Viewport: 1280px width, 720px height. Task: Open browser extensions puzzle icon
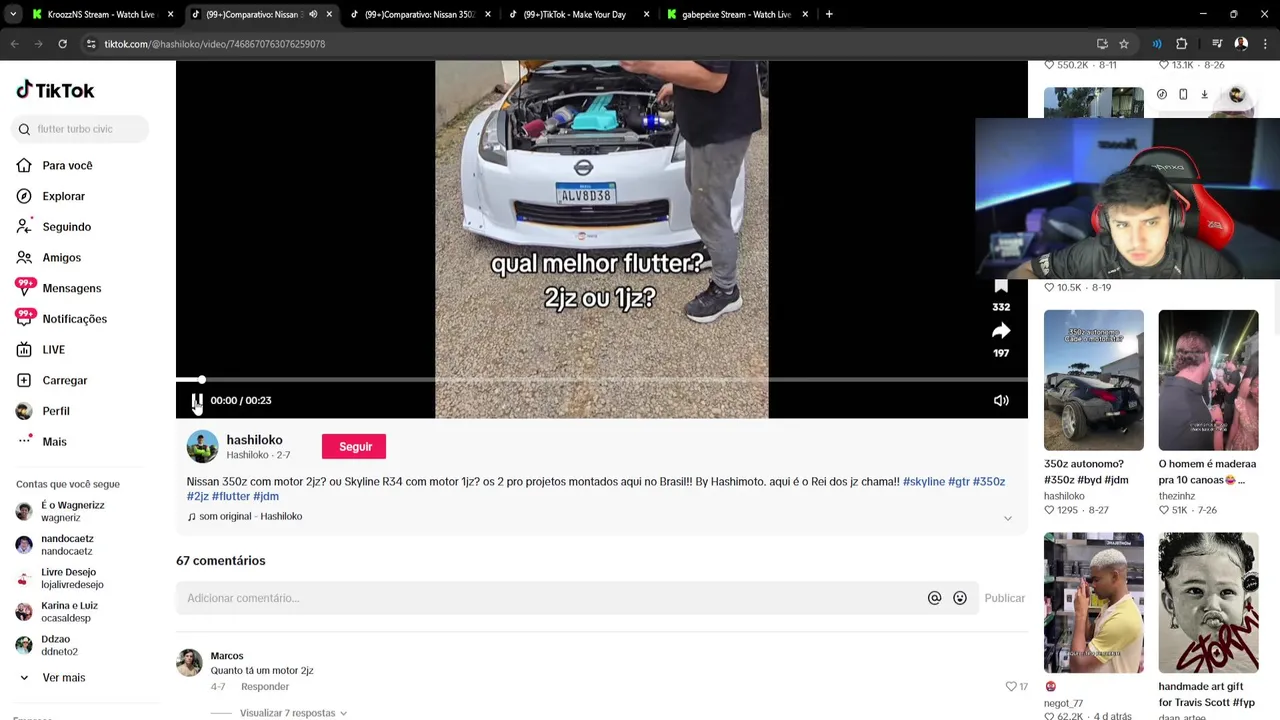click(x=1181, y=44)
